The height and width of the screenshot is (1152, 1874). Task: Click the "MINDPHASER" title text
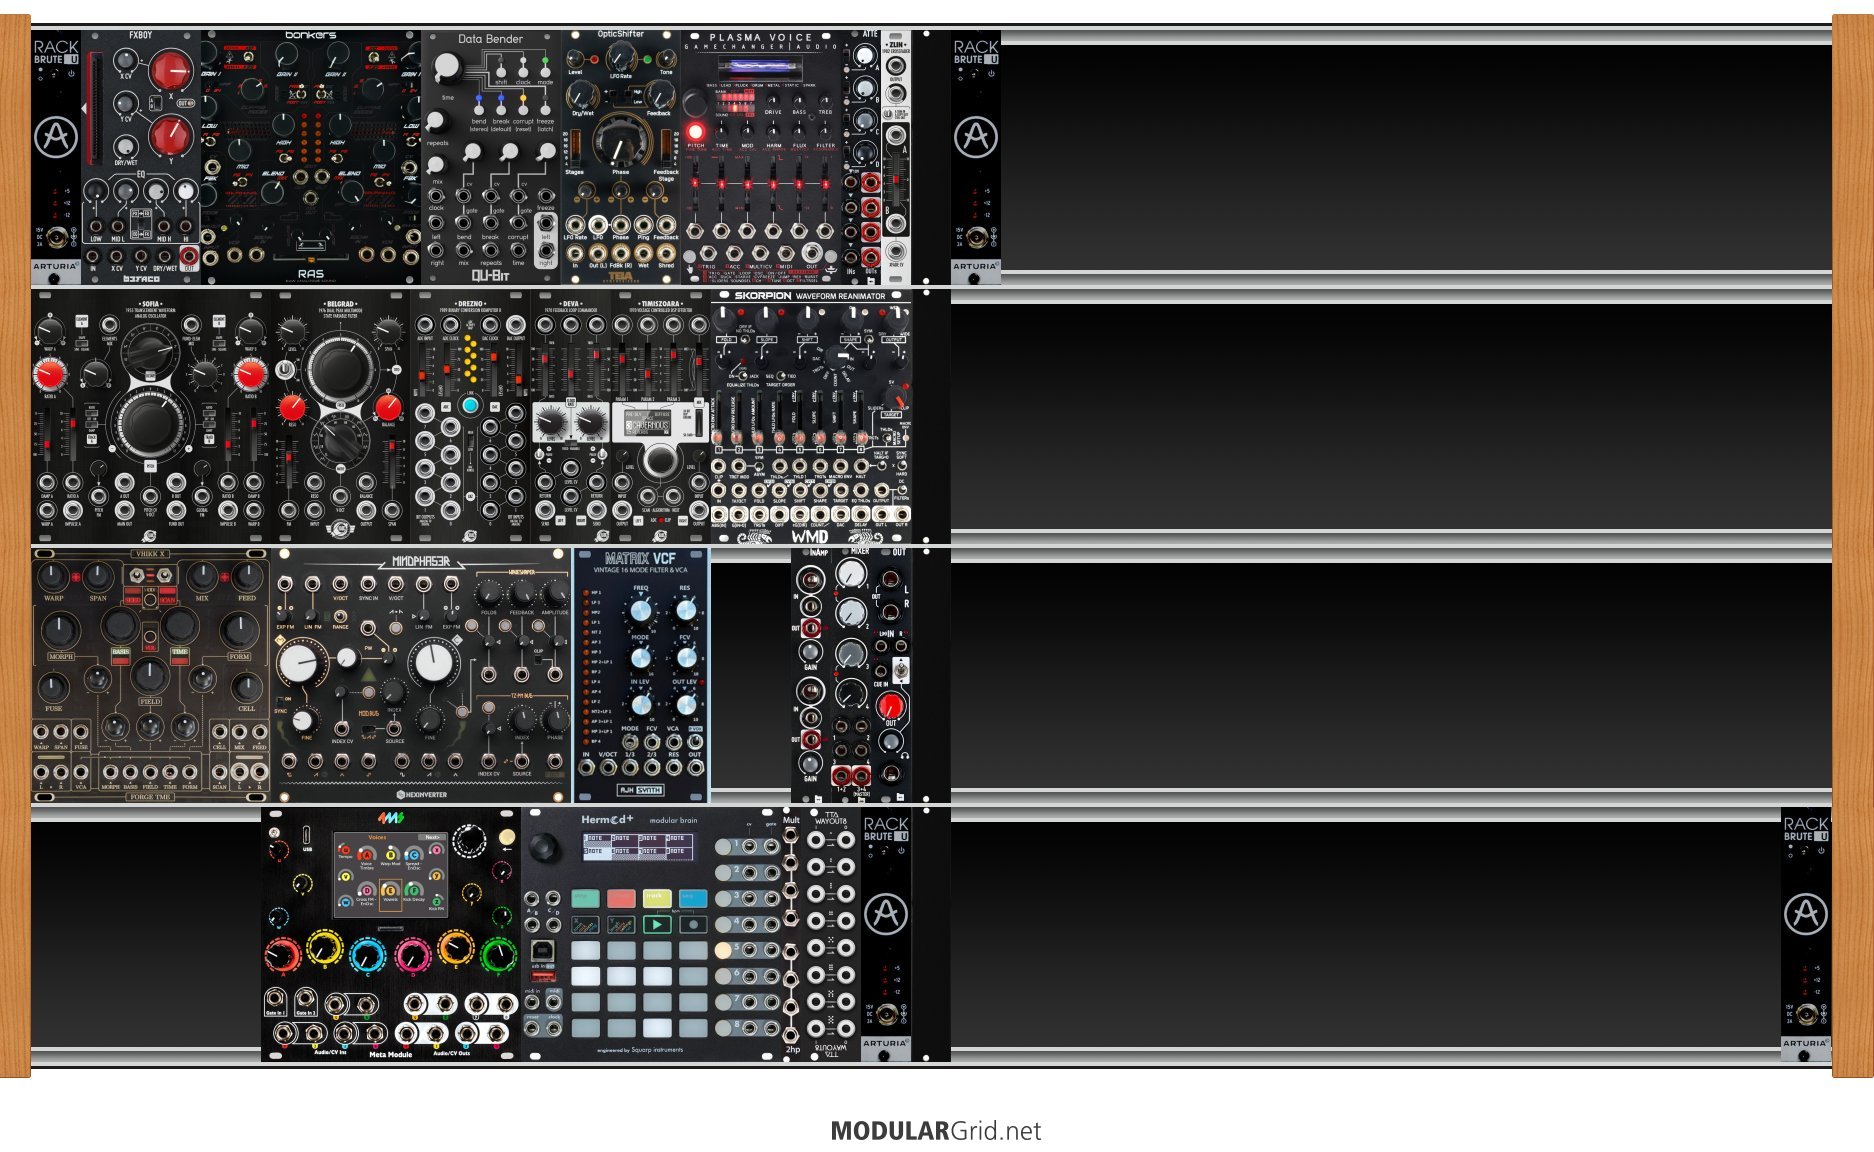click(421, 561)
